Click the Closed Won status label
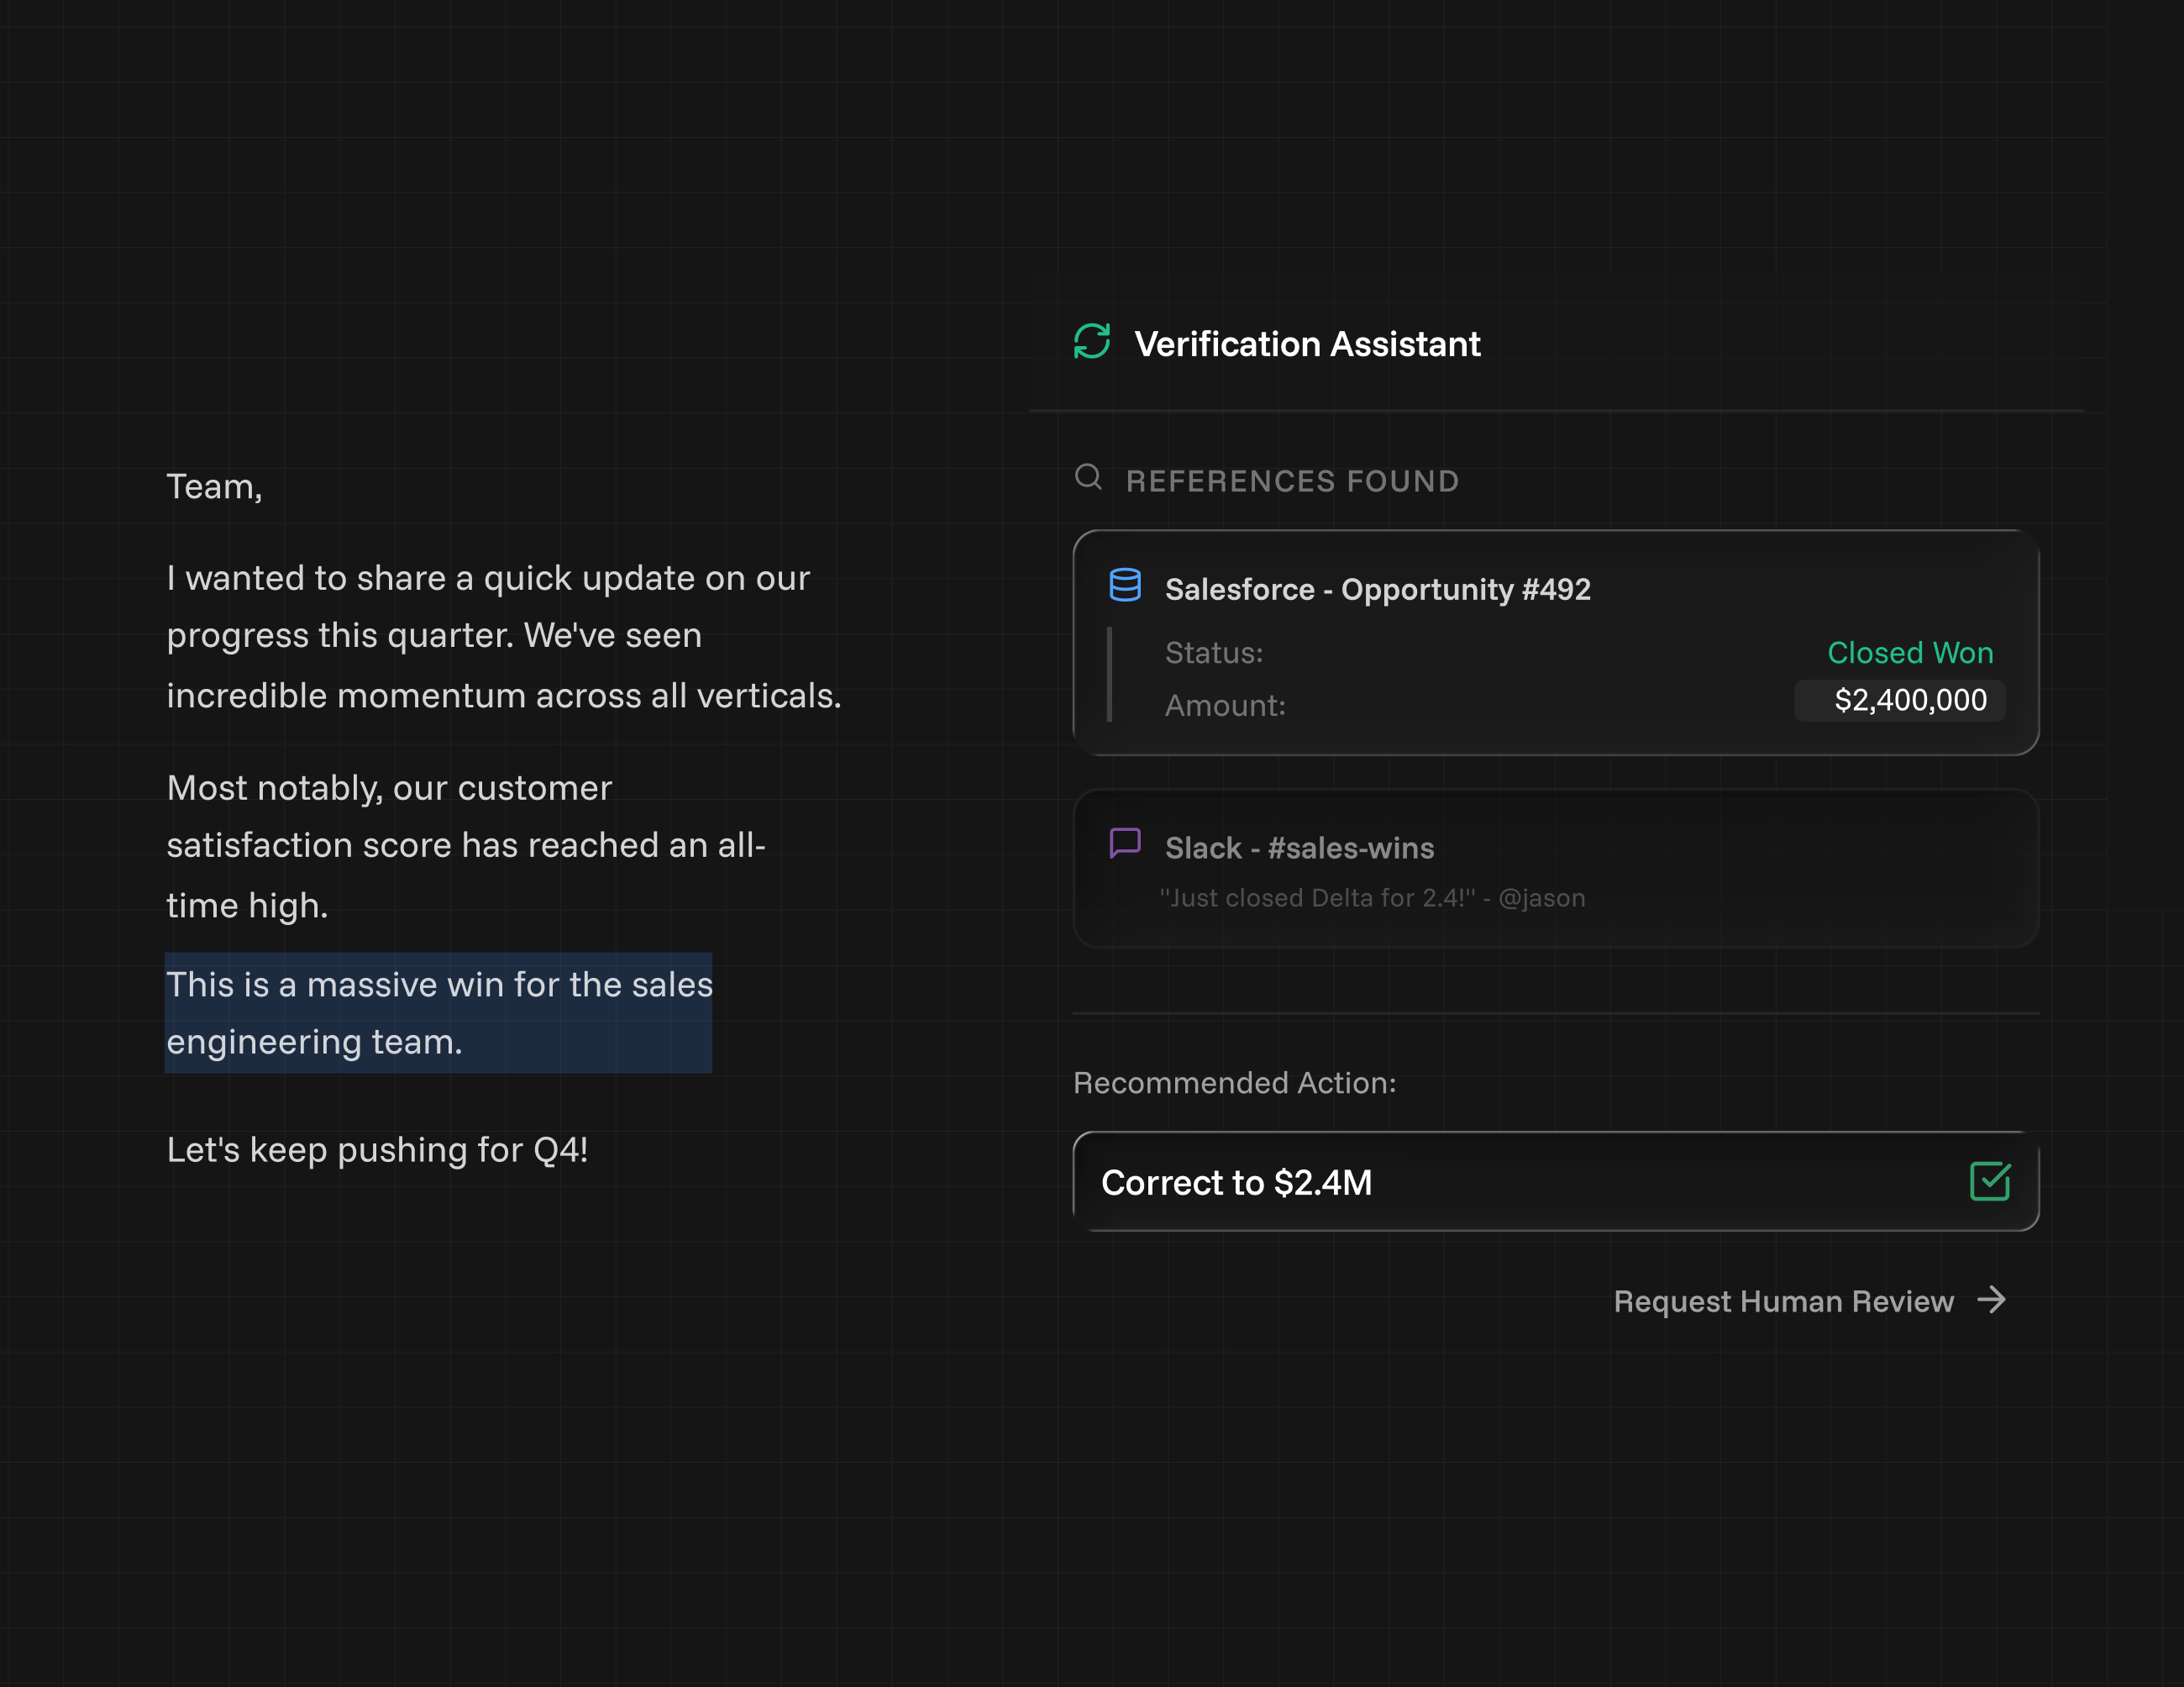Viewport: 2184px width, 1687px height. click(x=1910, y=653)
